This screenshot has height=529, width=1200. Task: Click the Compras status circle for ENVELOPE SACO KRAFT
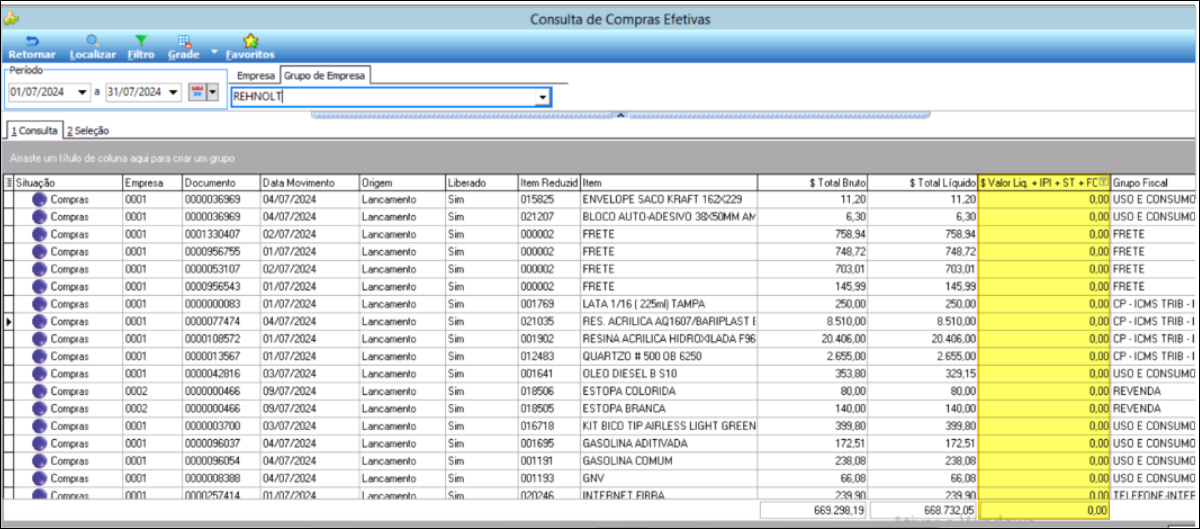tap(39, 199)
